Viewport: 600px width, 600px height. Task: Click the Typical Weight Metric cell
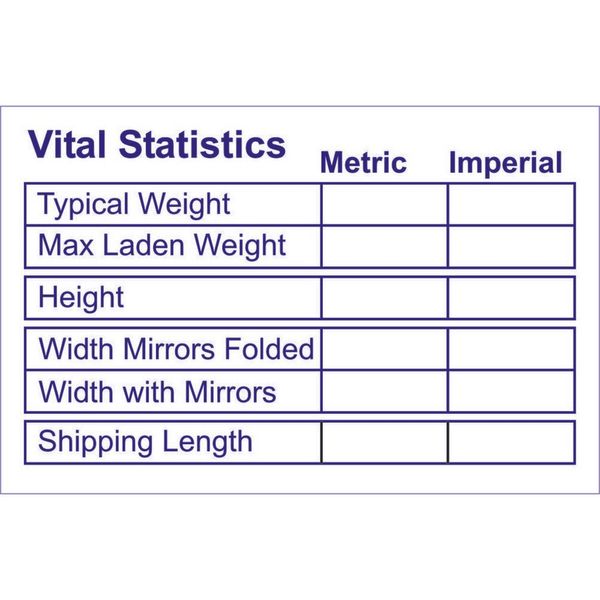tap(384, 204)
